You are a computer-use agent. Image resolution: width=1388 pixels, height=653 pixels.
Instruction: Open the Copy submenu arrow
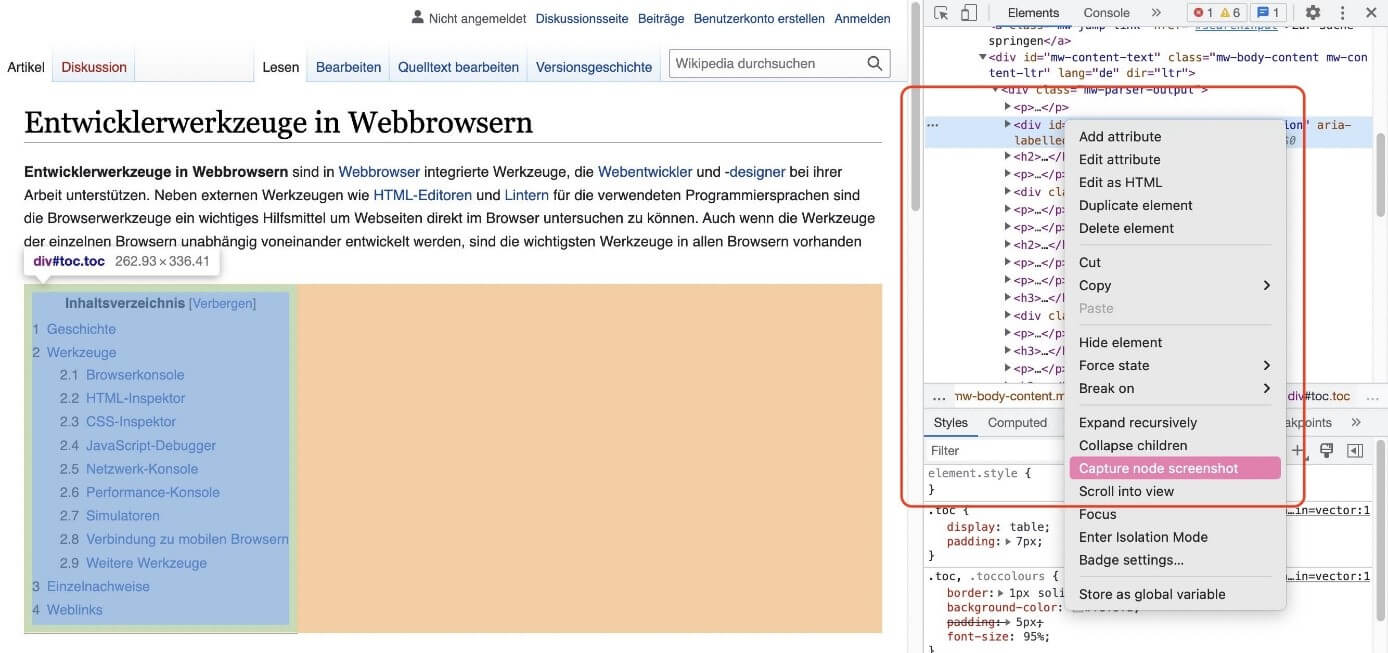1267,286
